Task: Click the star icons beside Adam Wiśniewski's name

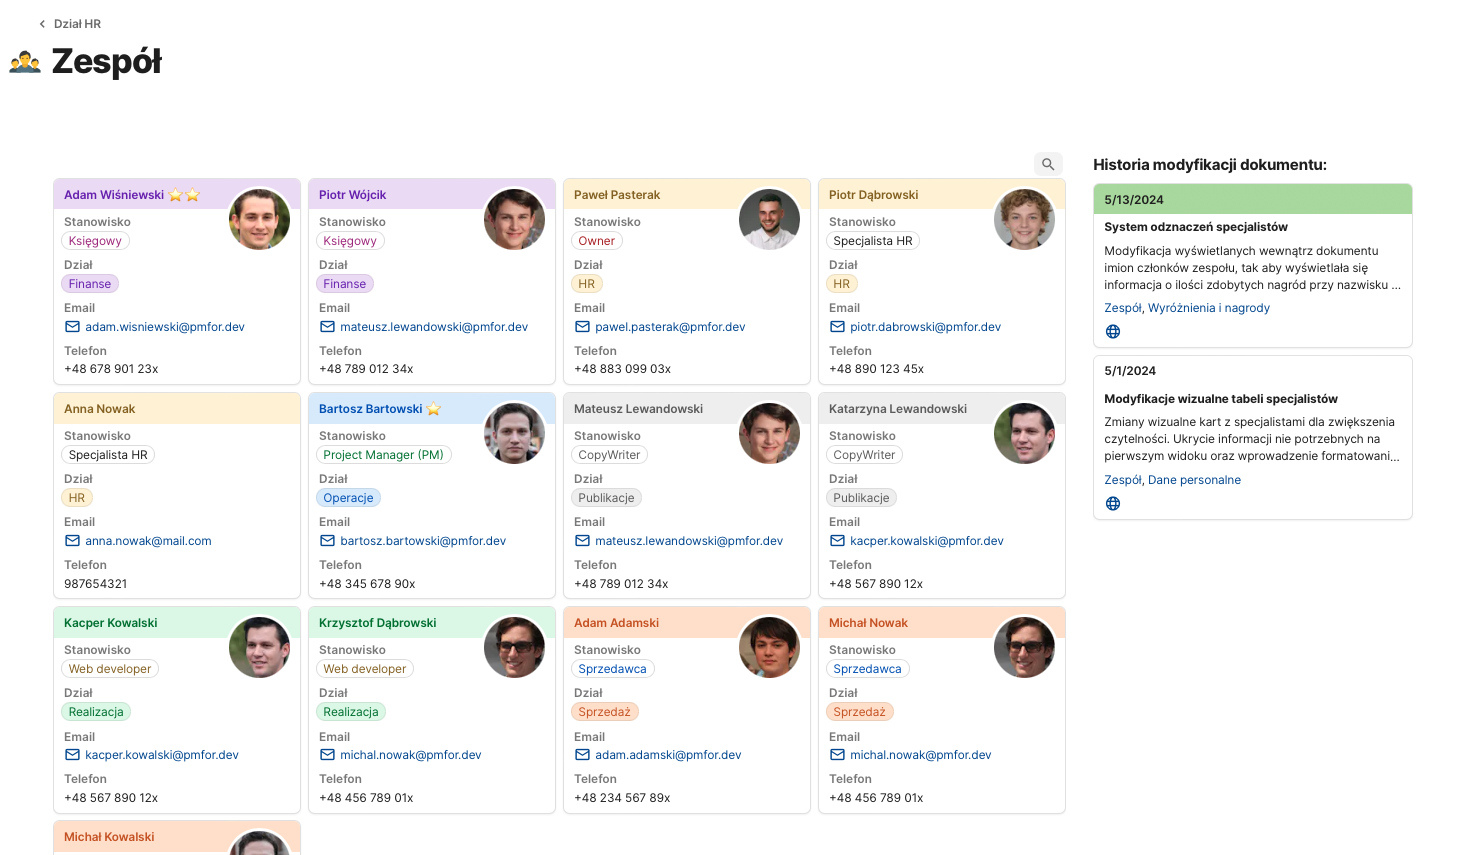Action: (x=184, y=195)
